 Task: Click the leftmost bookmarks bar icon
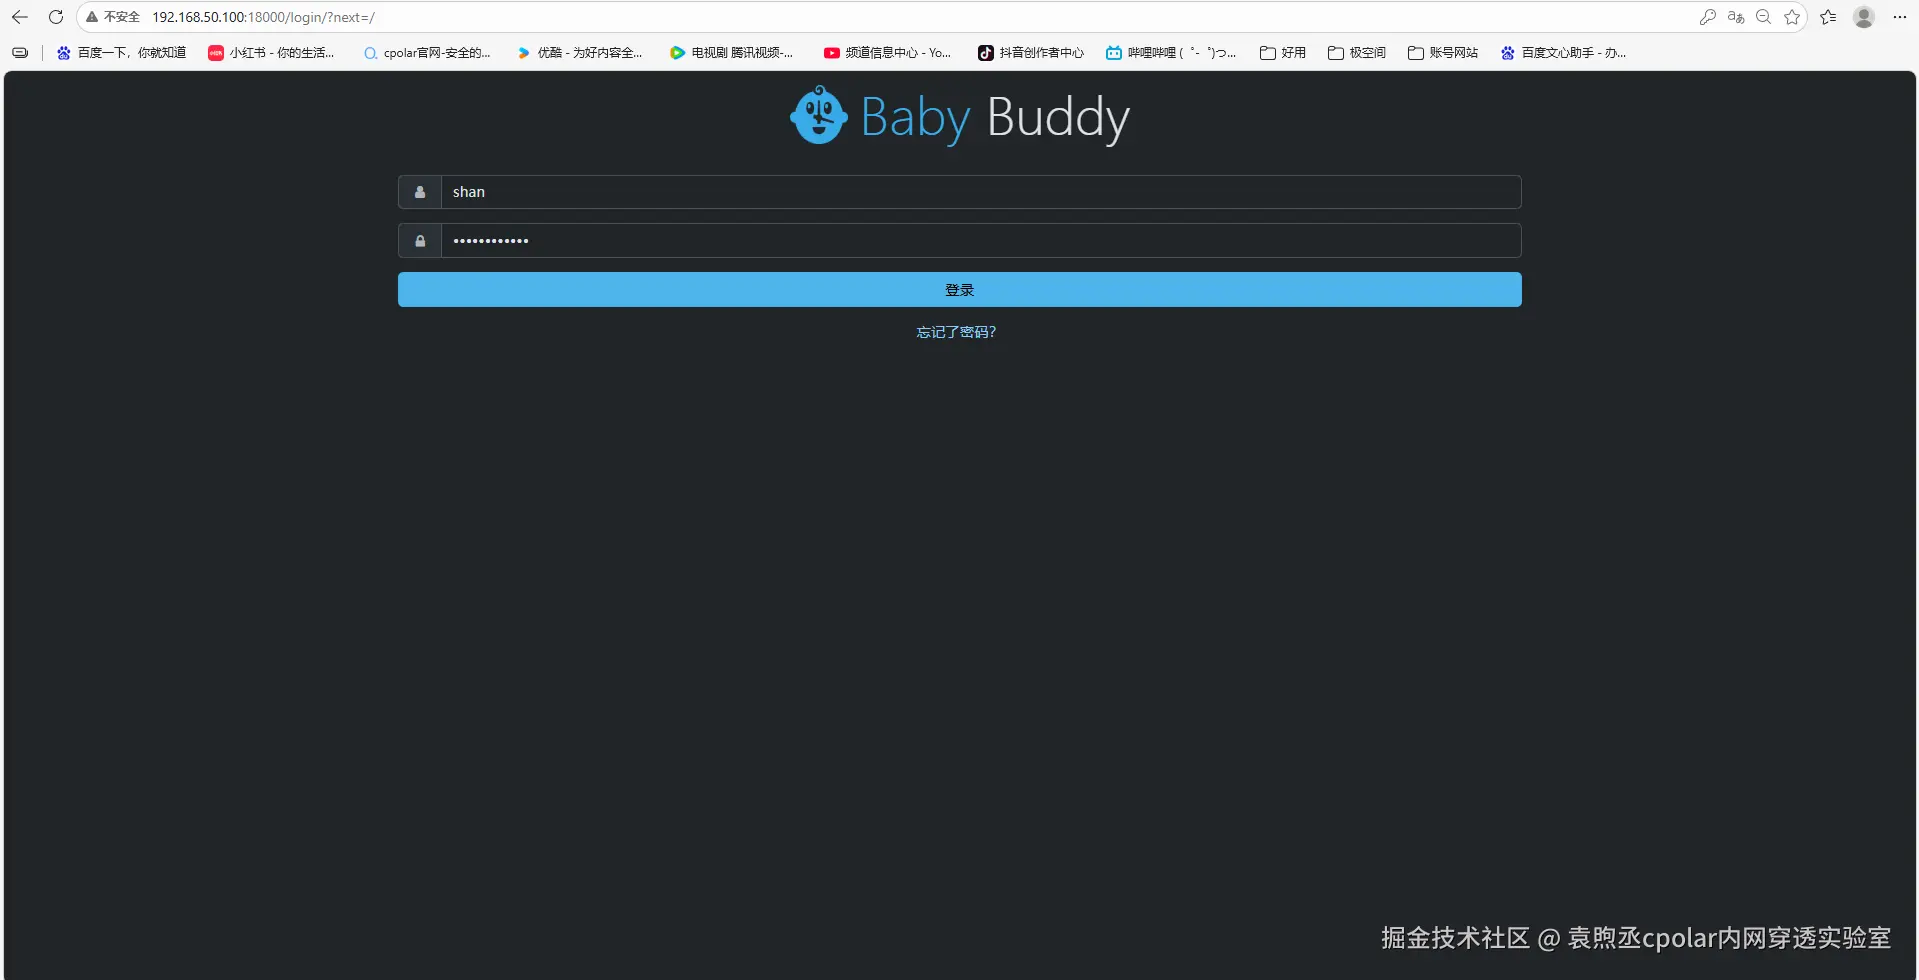tap(20, 53)
